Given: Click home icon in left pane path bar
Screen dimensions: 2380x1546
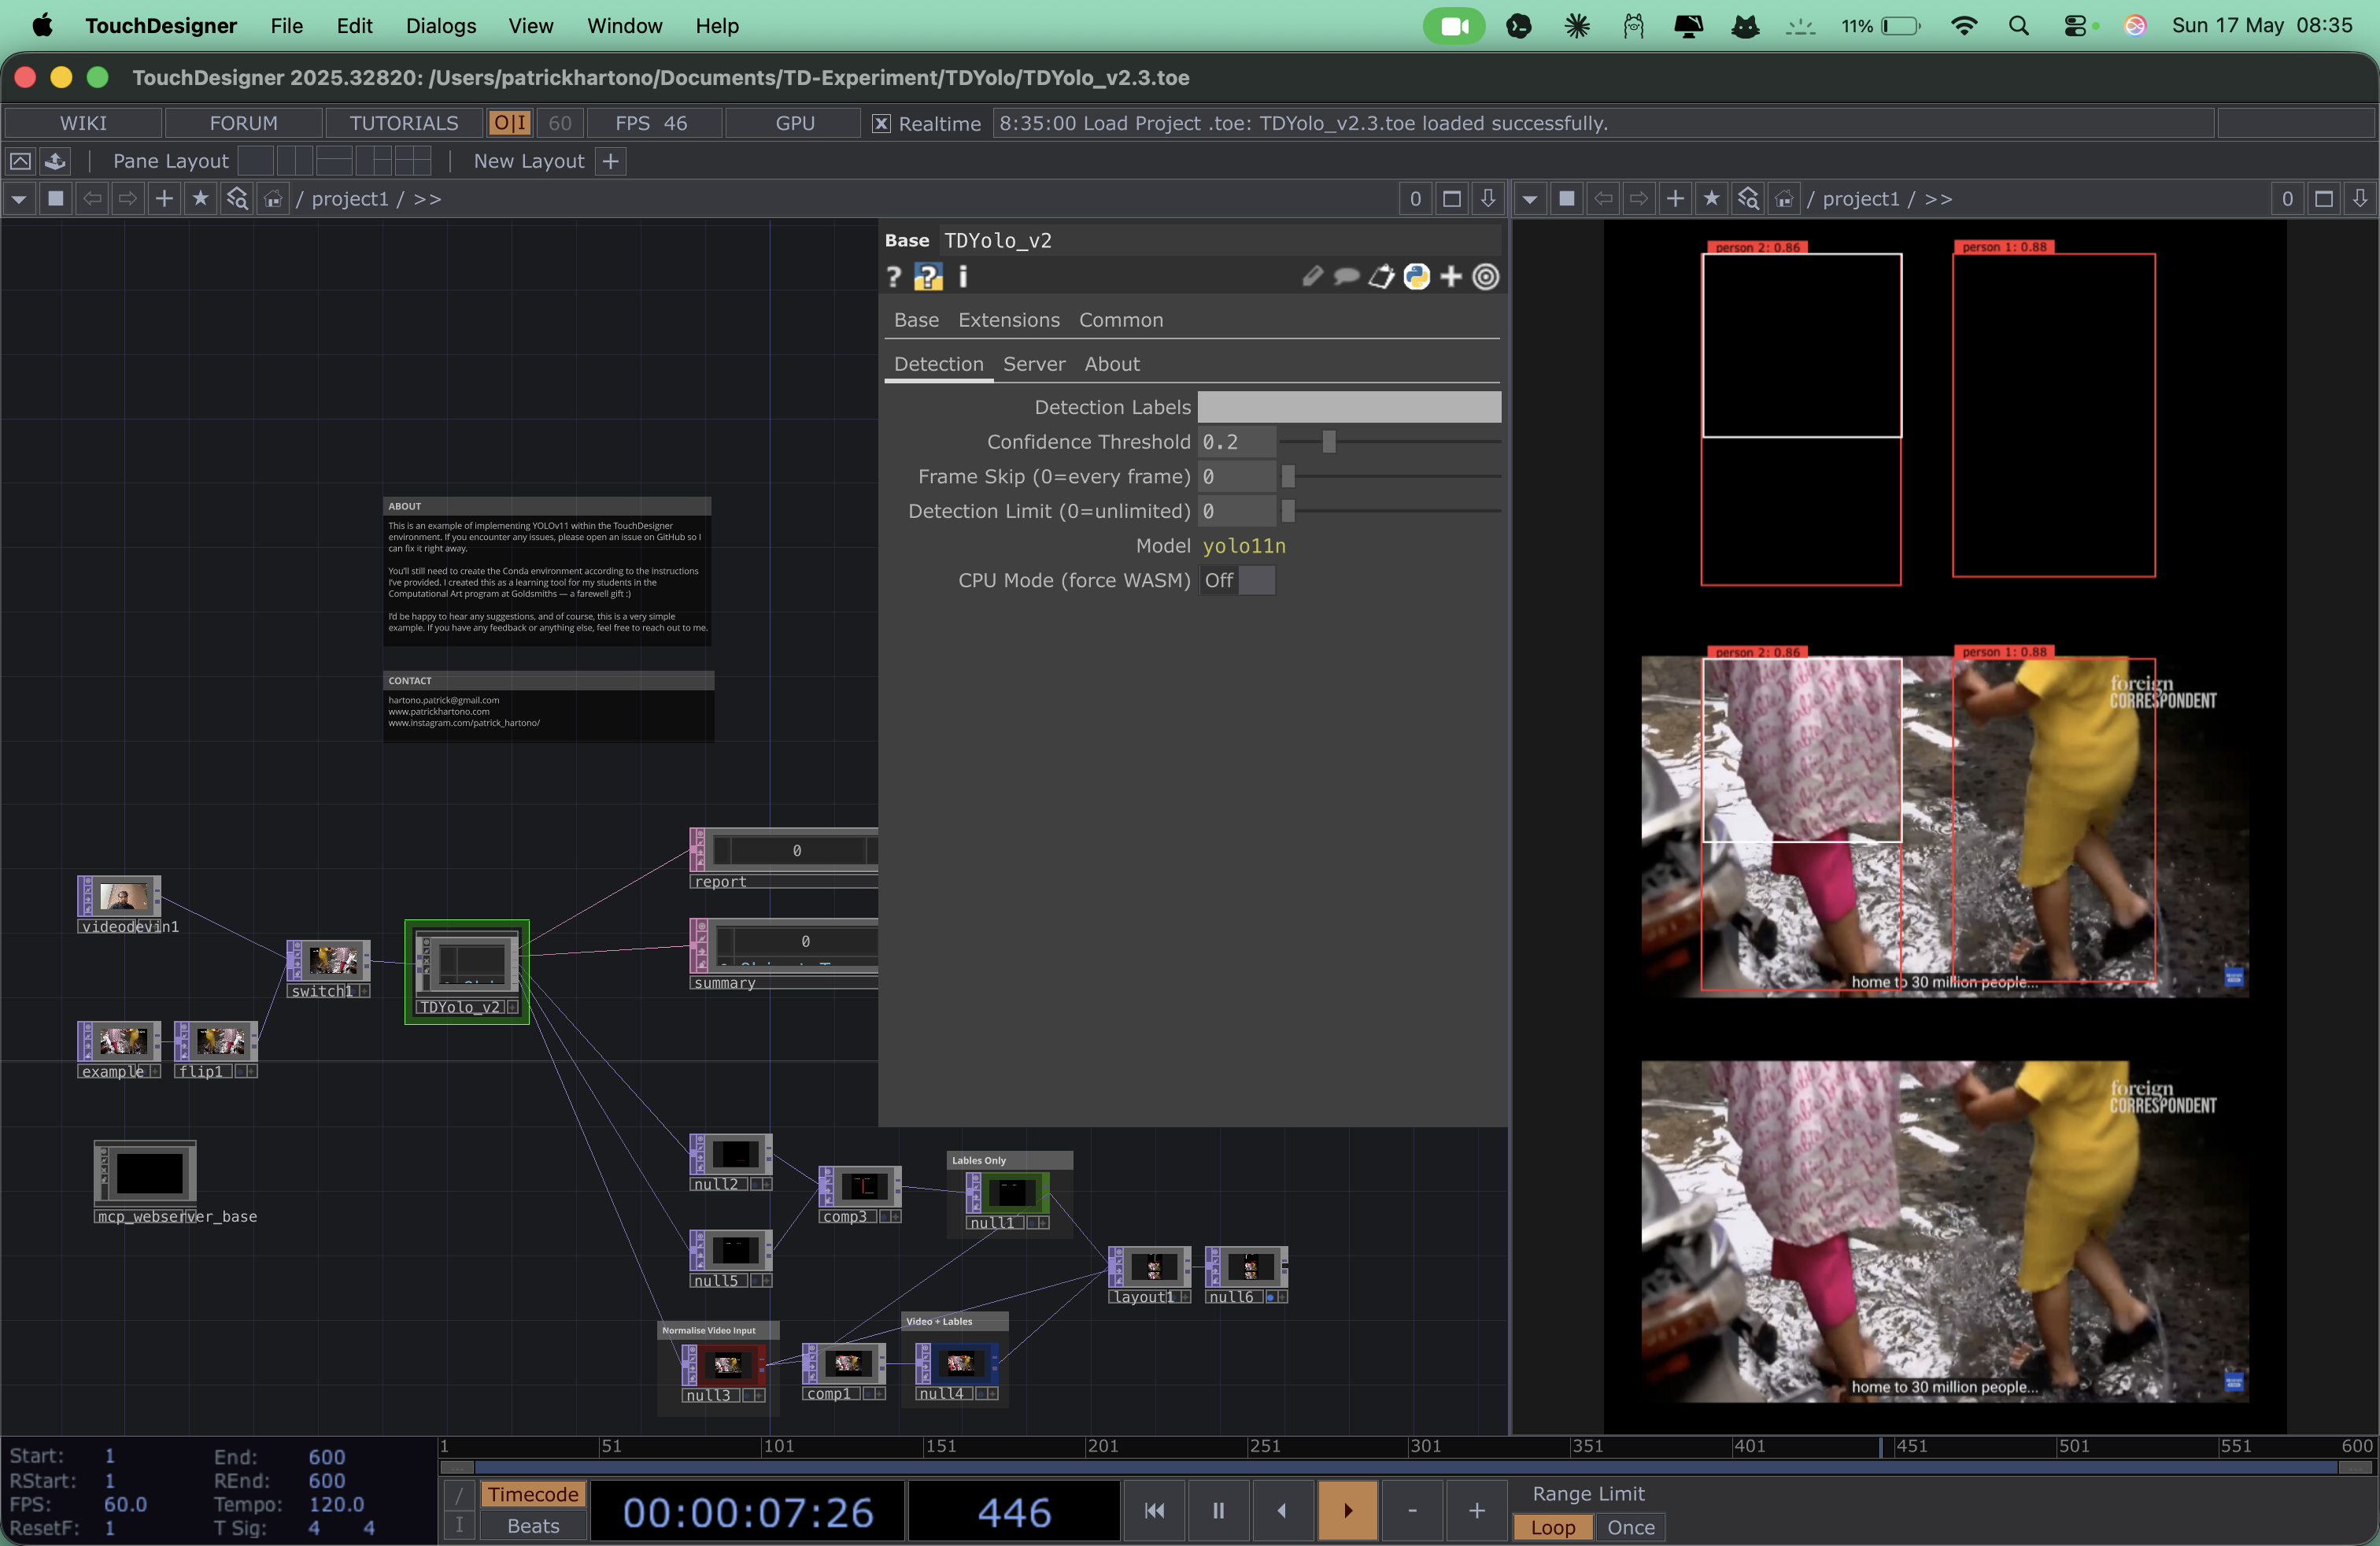Looking at the screenshot, I should 273,199.
